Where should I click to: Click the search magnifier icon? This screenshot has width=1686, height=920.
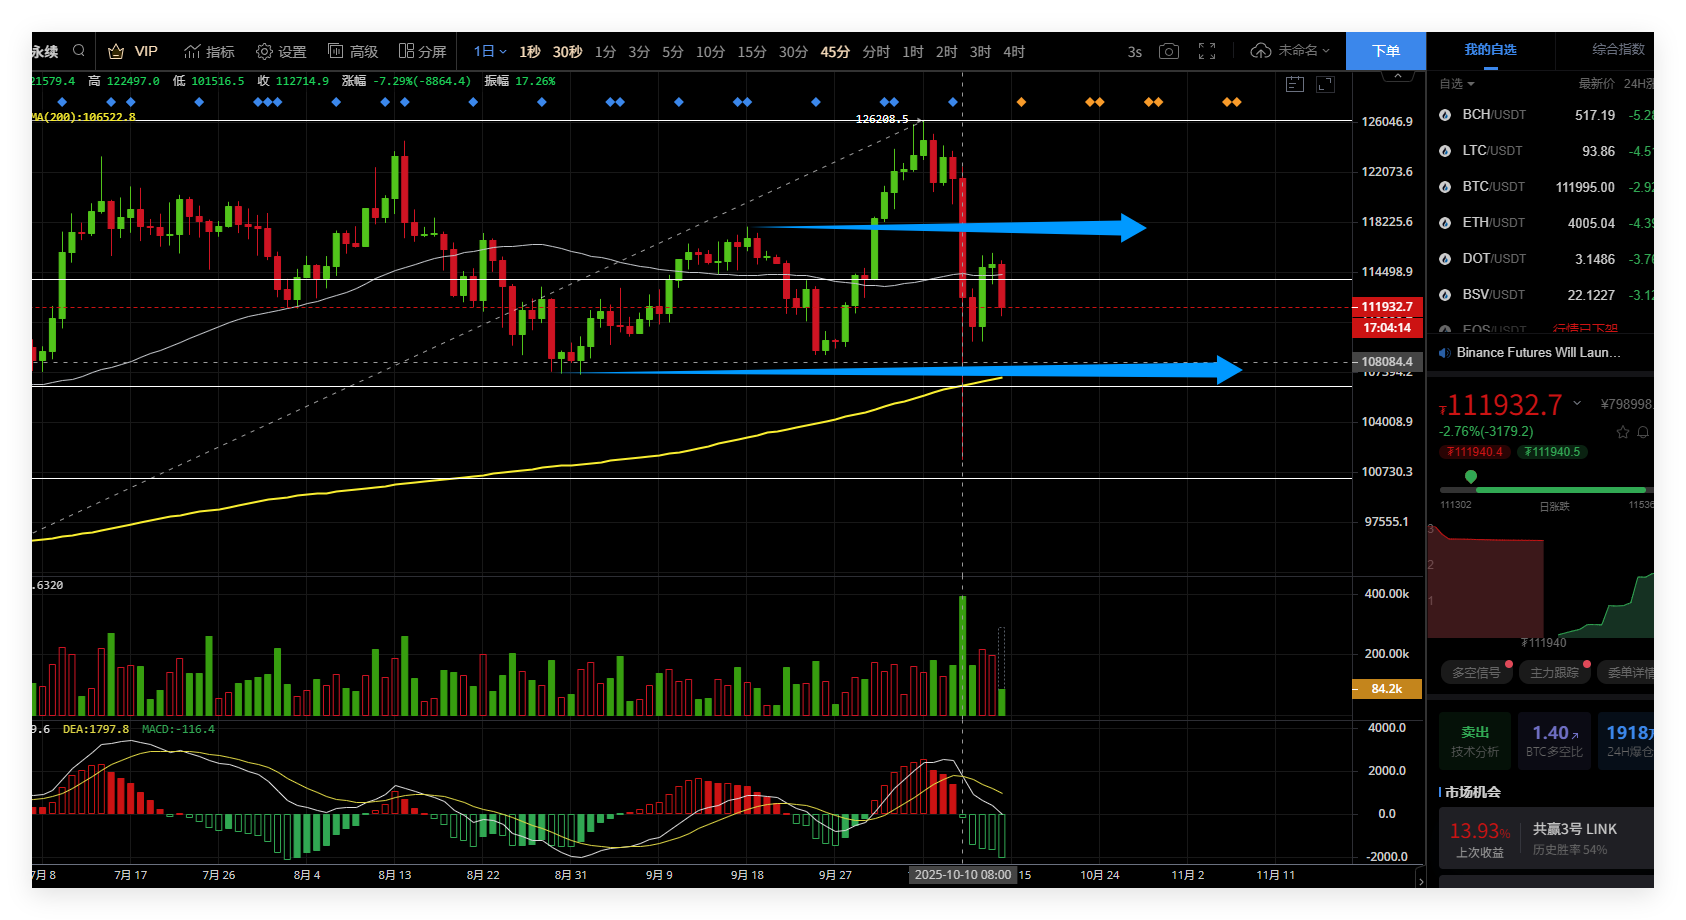(79, 51)
